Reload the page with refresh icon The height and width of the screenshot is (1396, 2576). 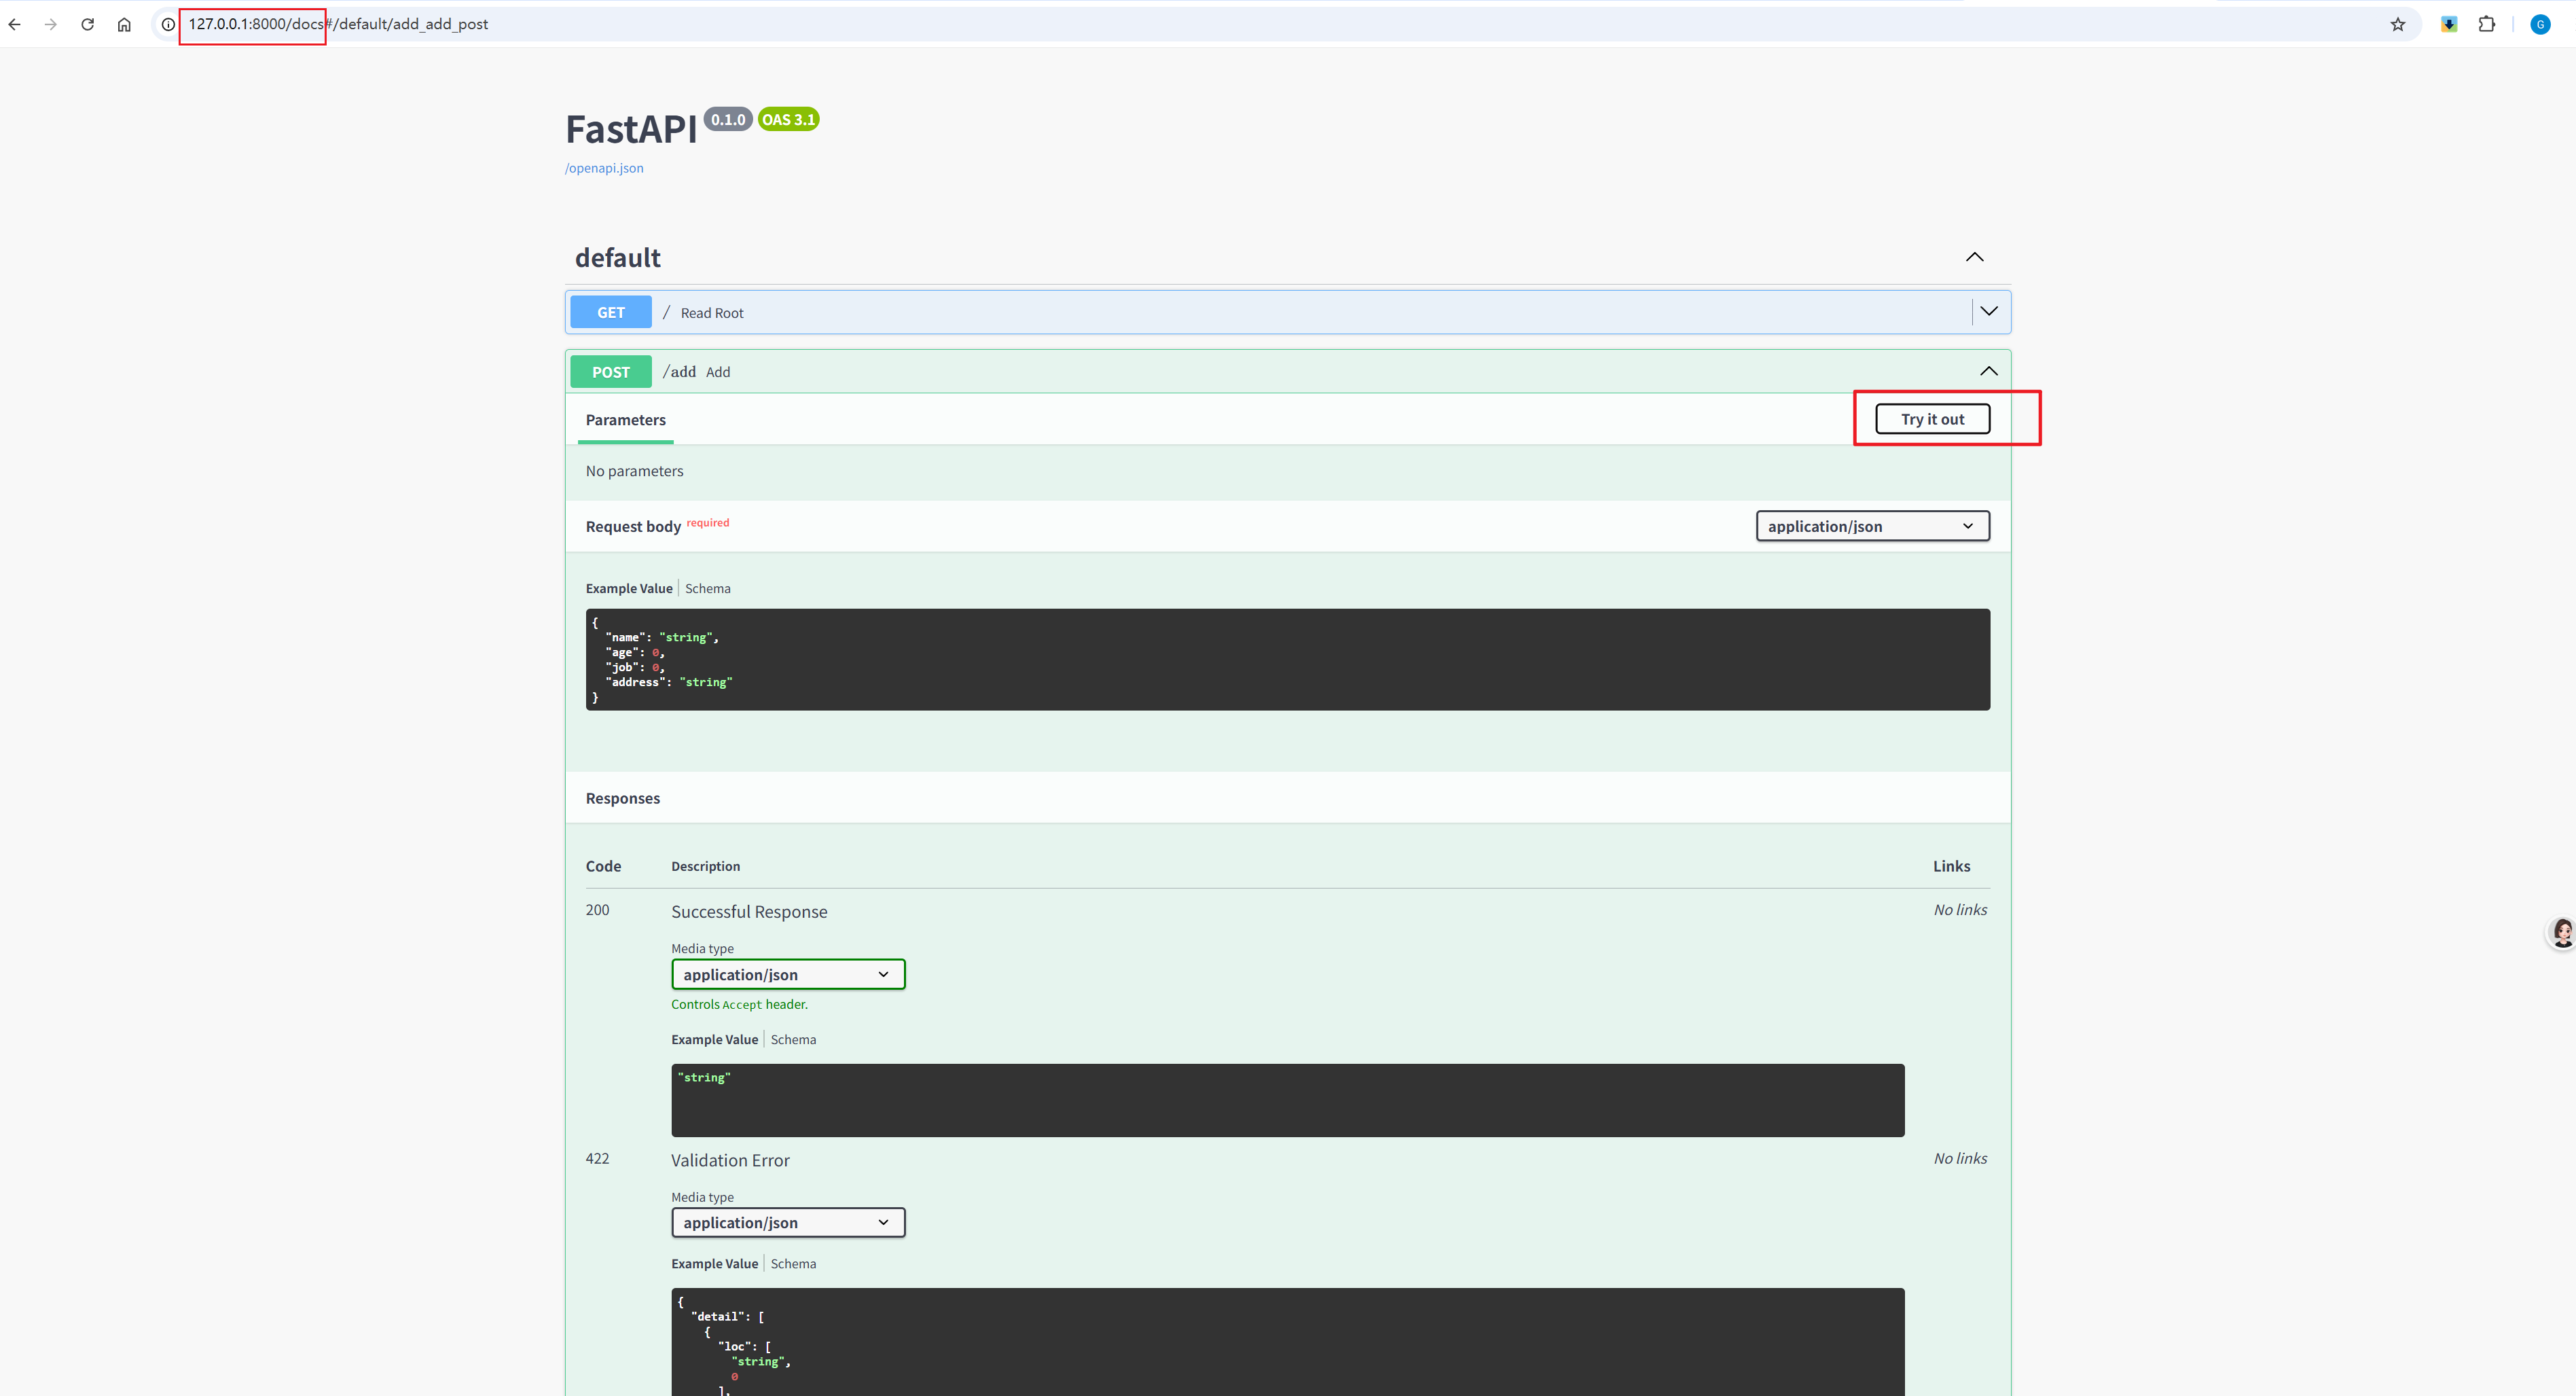[x=88, y=24]
